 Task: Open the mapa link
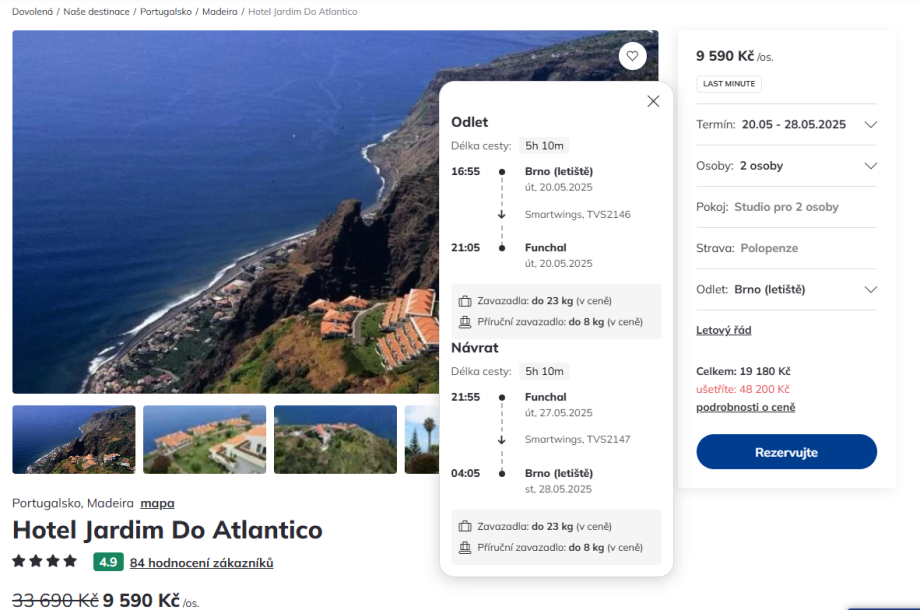point(157,503)
